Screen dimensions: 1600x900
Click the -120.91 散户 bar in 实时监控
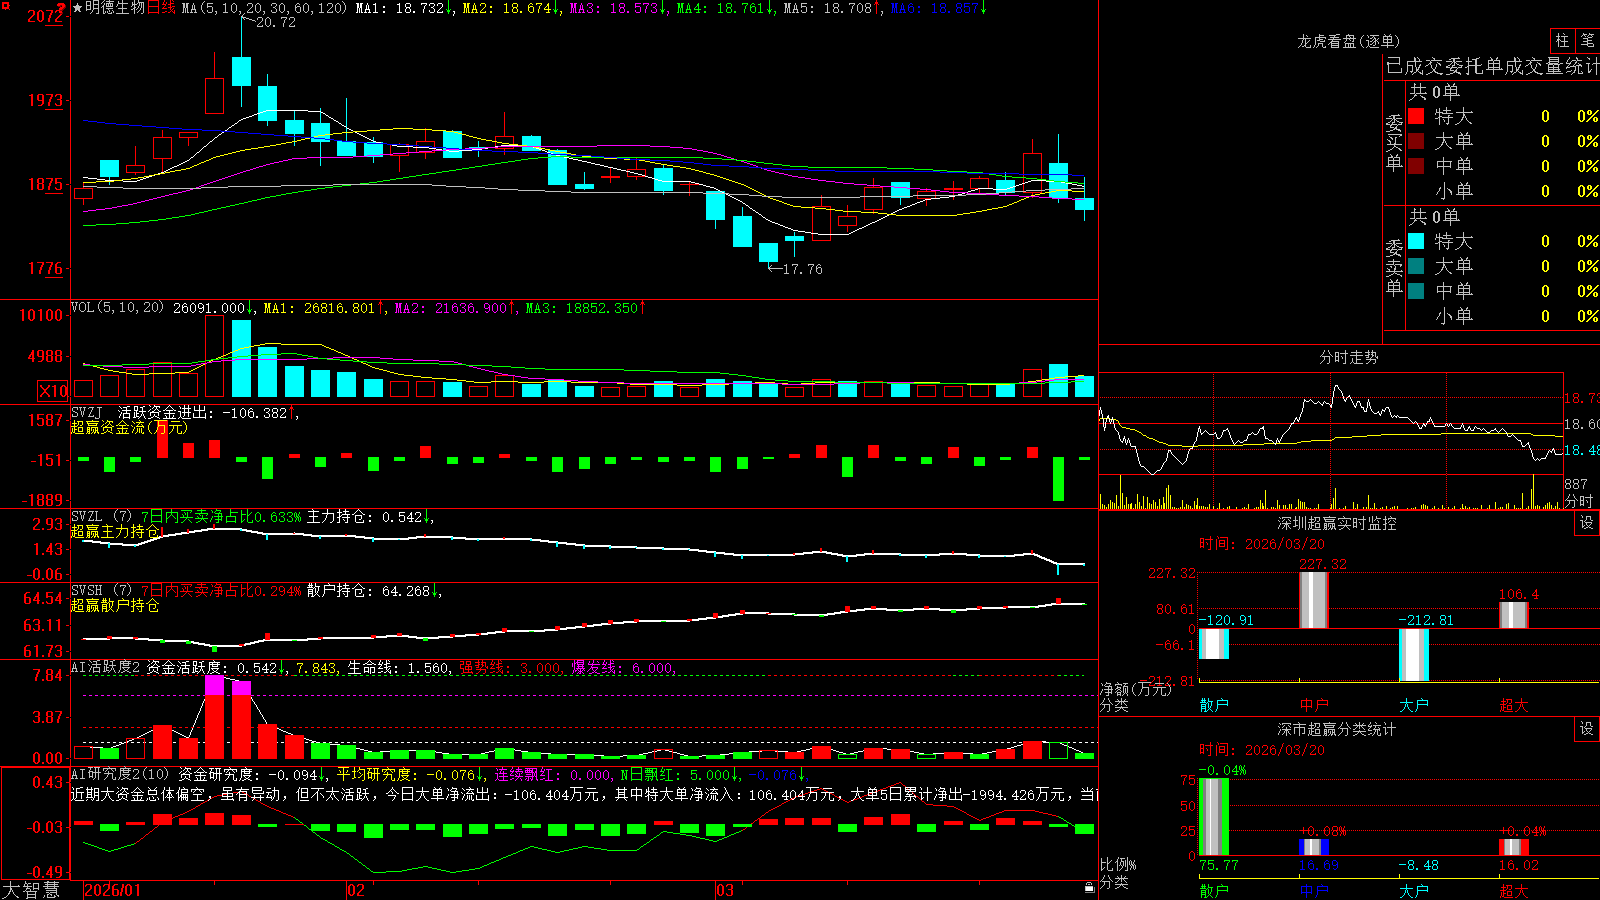(x=1214, y=644)
